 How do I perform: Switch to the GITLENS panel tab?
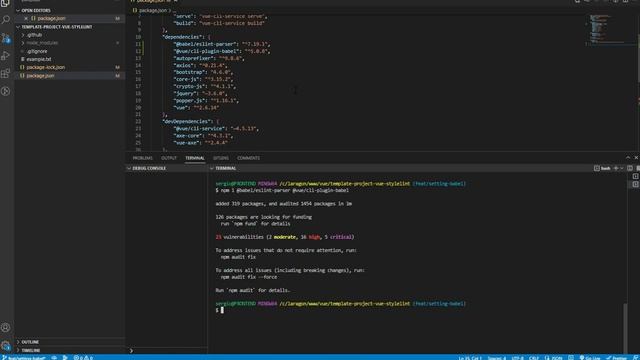click(221, 158)
